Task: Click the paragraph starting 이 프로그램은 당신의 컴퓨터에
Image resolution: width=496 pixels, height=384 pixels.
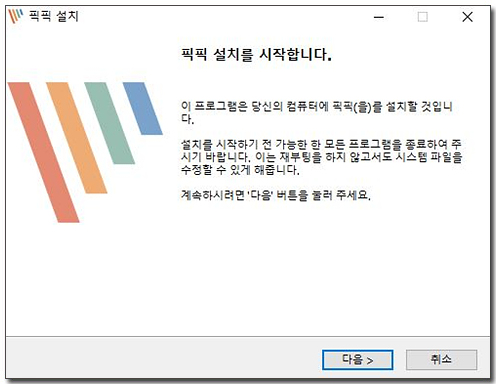Action: pyautogui.click(x=317, y=113)
